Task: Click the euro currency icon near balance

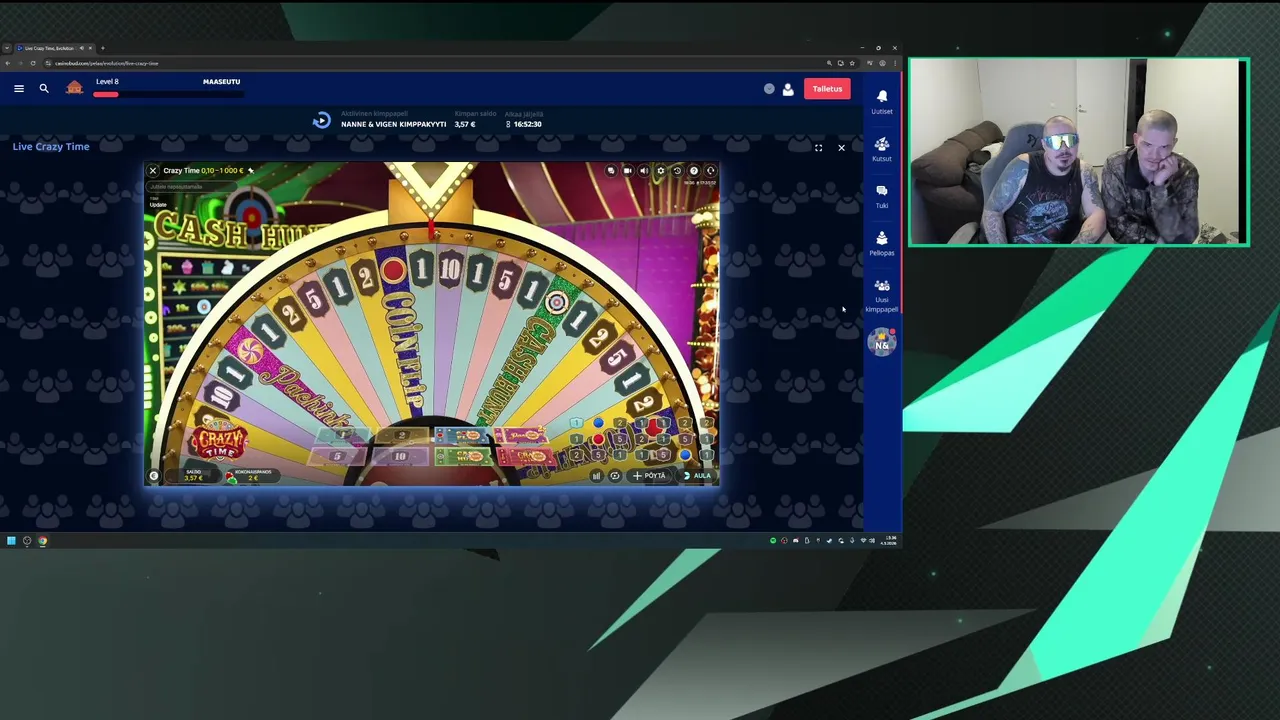Action: point(154,476)
